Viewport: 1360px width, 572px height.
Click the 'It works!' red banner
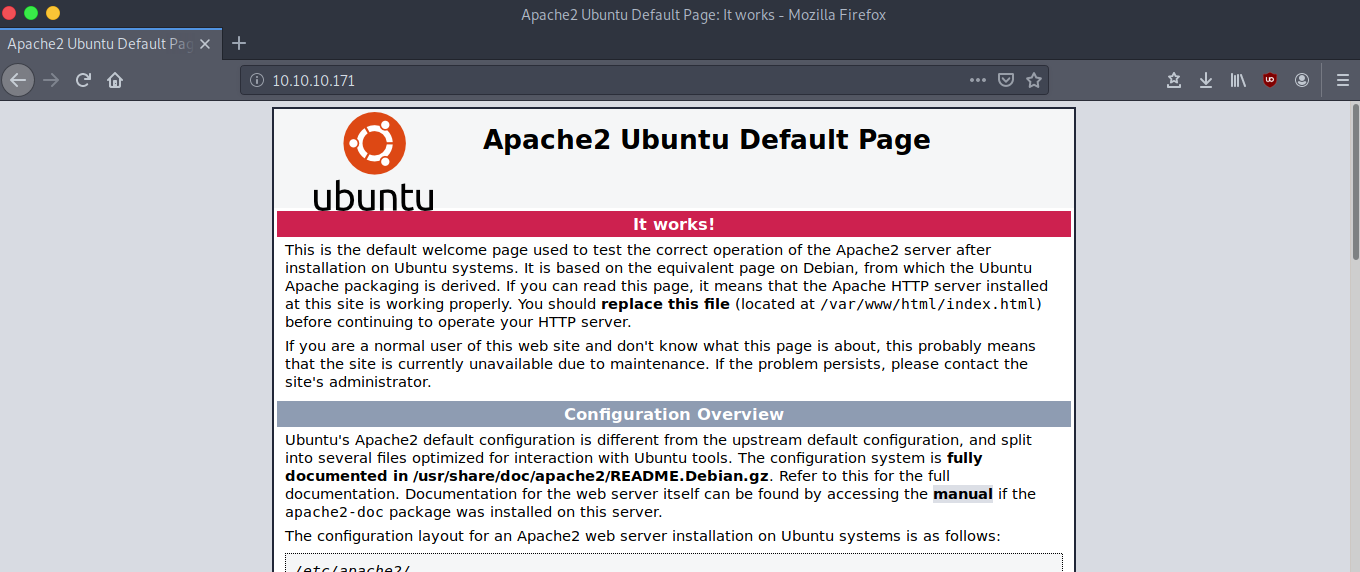674,224
